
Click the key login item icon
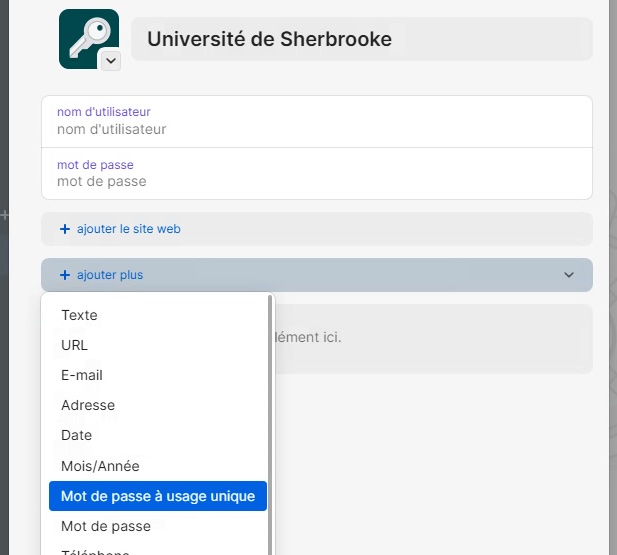coord(86,36)
